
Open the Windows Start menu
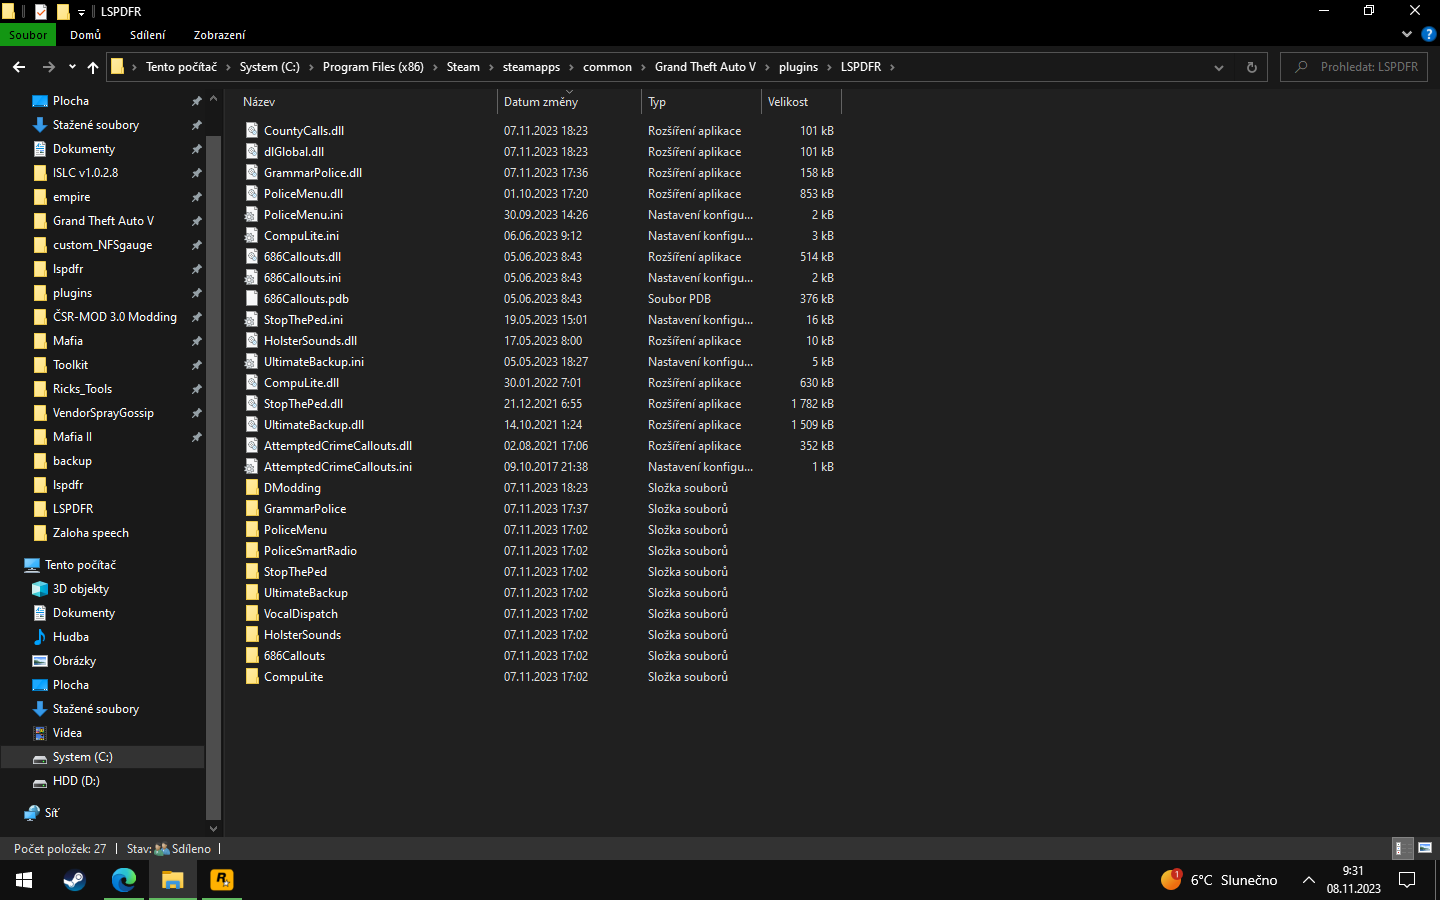coord(24,880)
